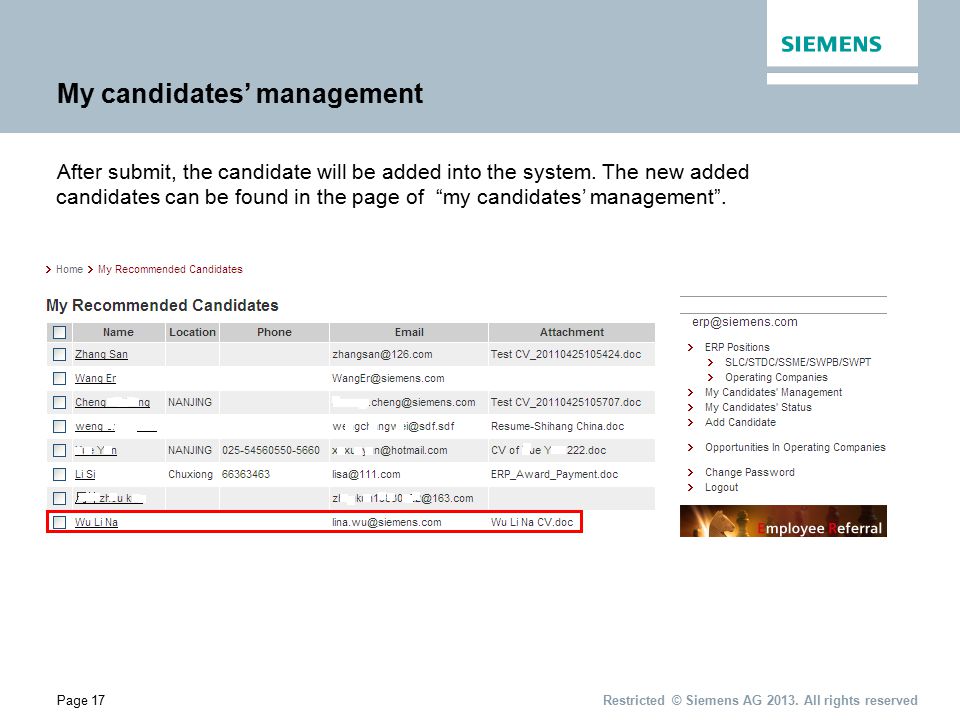Open the weng candidate name link
Viewport: 960px width, 720px height.
tap(115, 426)
